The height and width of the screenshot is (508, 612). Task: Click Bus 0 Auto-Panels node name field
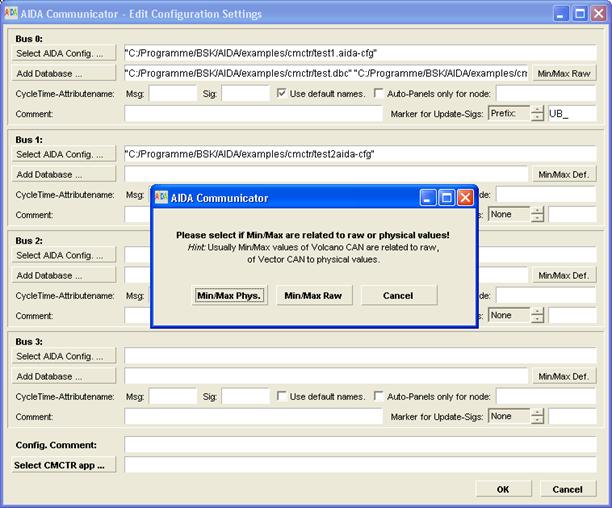pos(546,94)
